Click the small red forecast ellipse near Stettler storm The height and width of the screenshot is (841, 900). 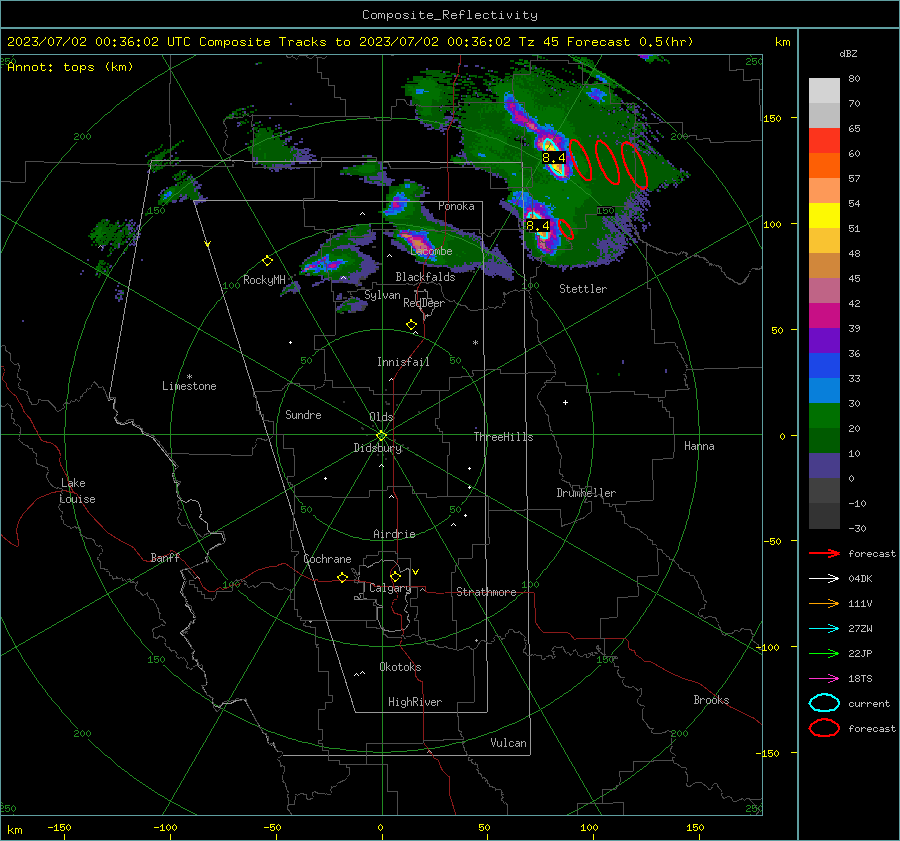point(566,228)
